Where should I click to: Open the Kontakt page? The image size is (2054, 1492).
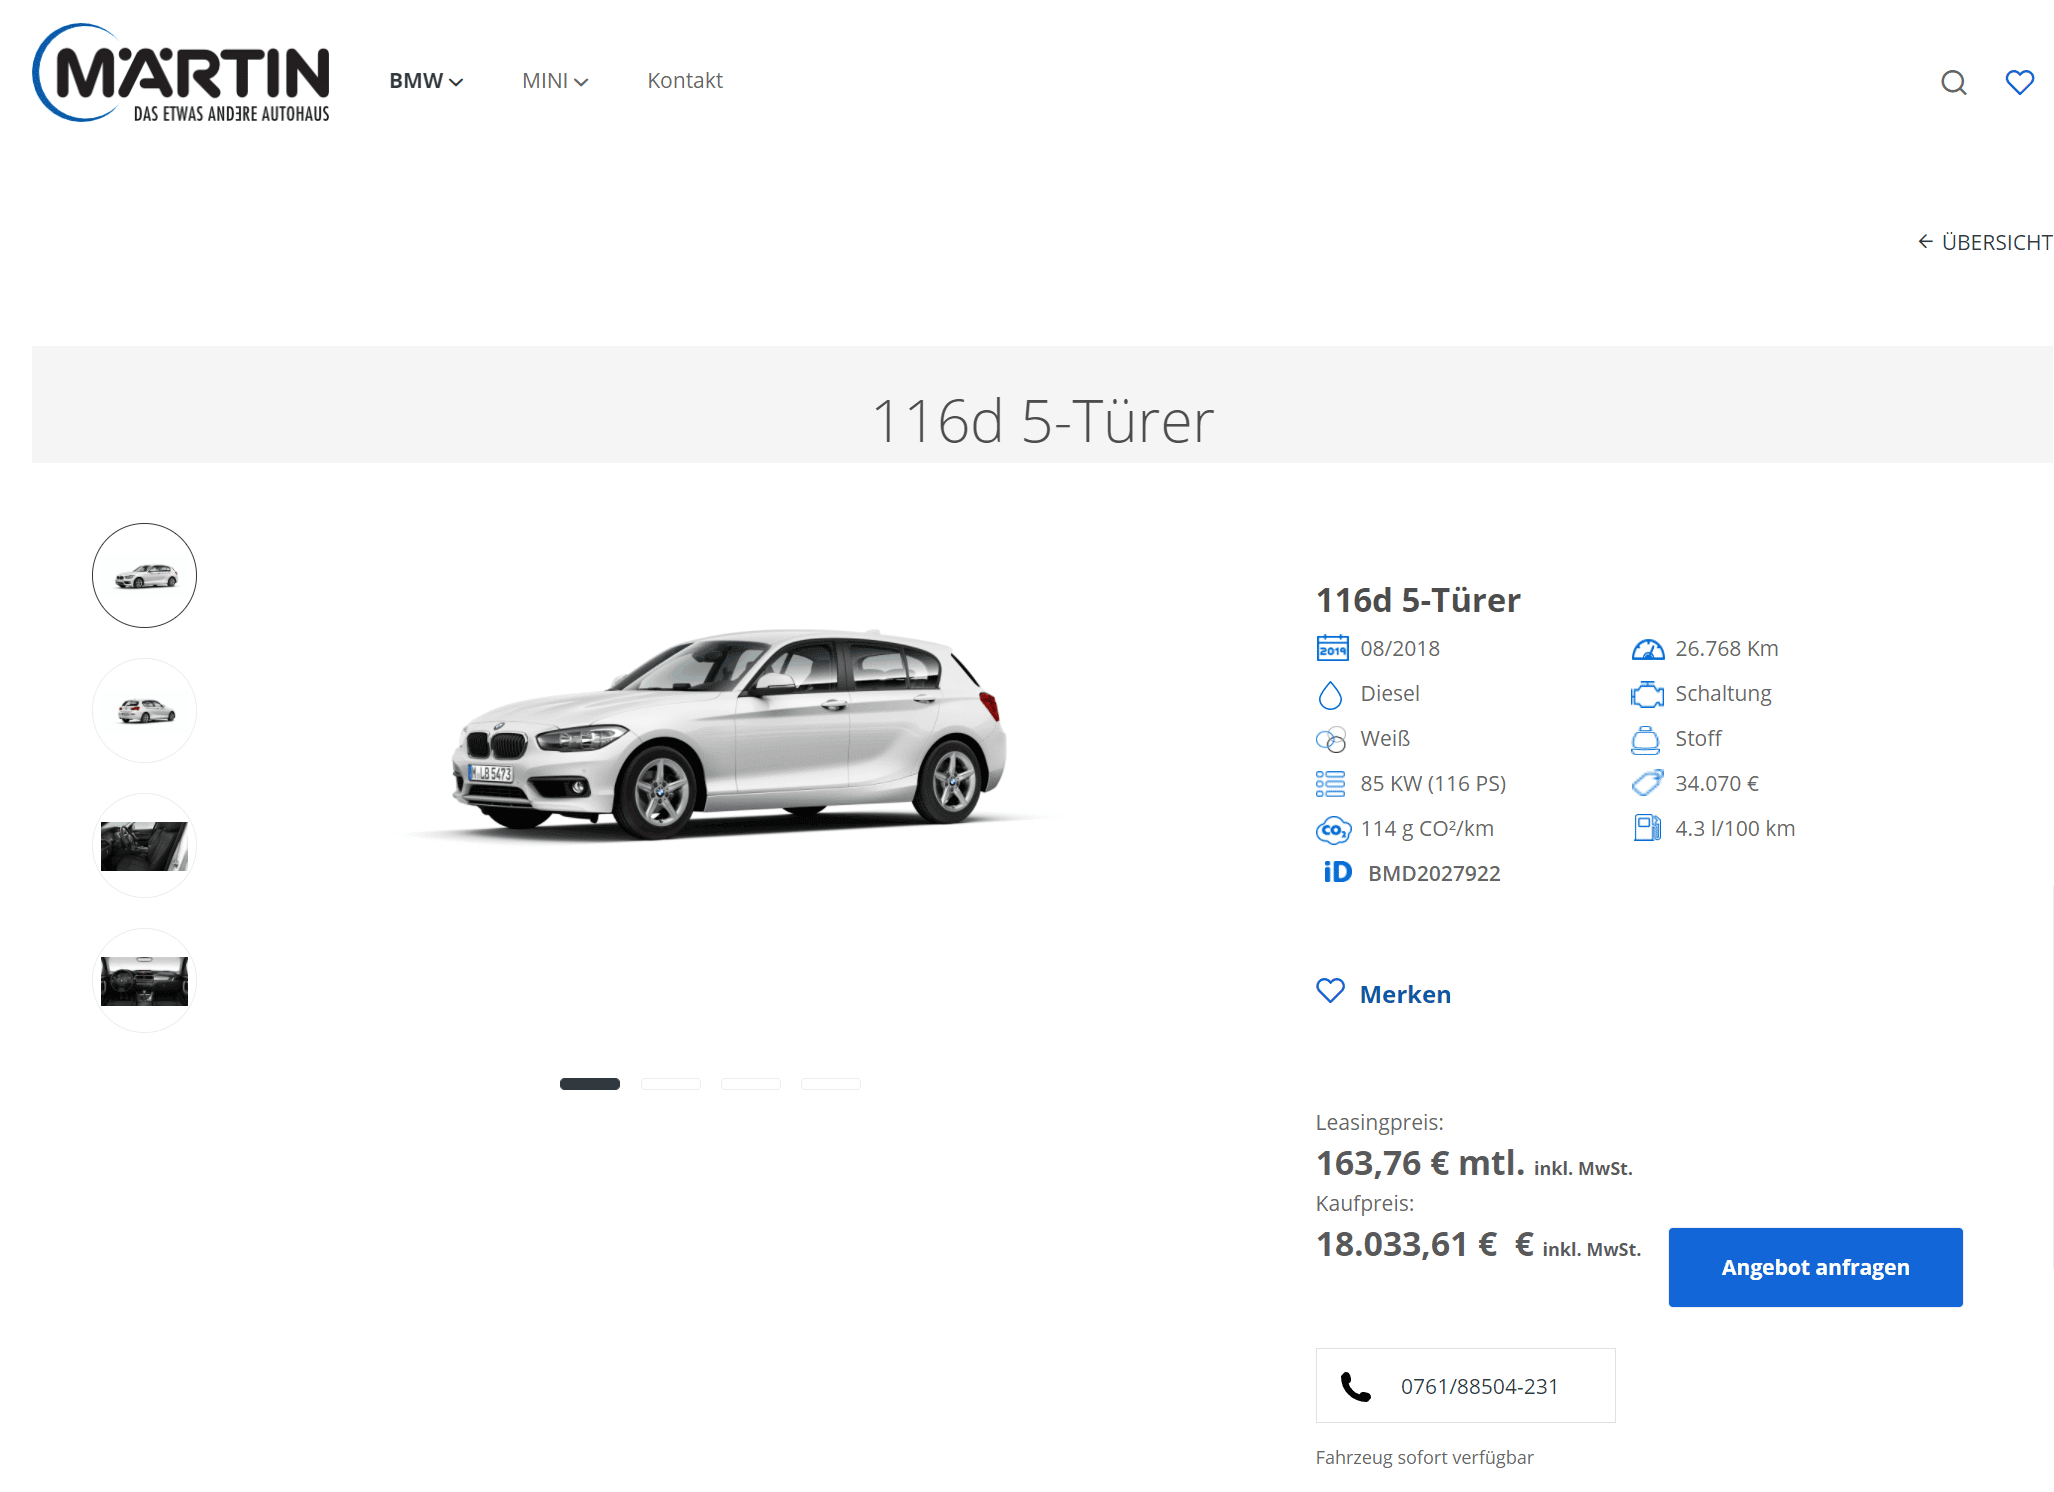(685, 81)
